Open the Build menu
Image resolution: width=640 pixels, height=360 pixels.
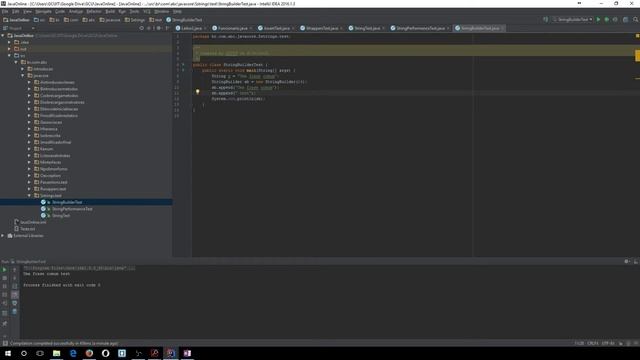(x=110, y=11)
